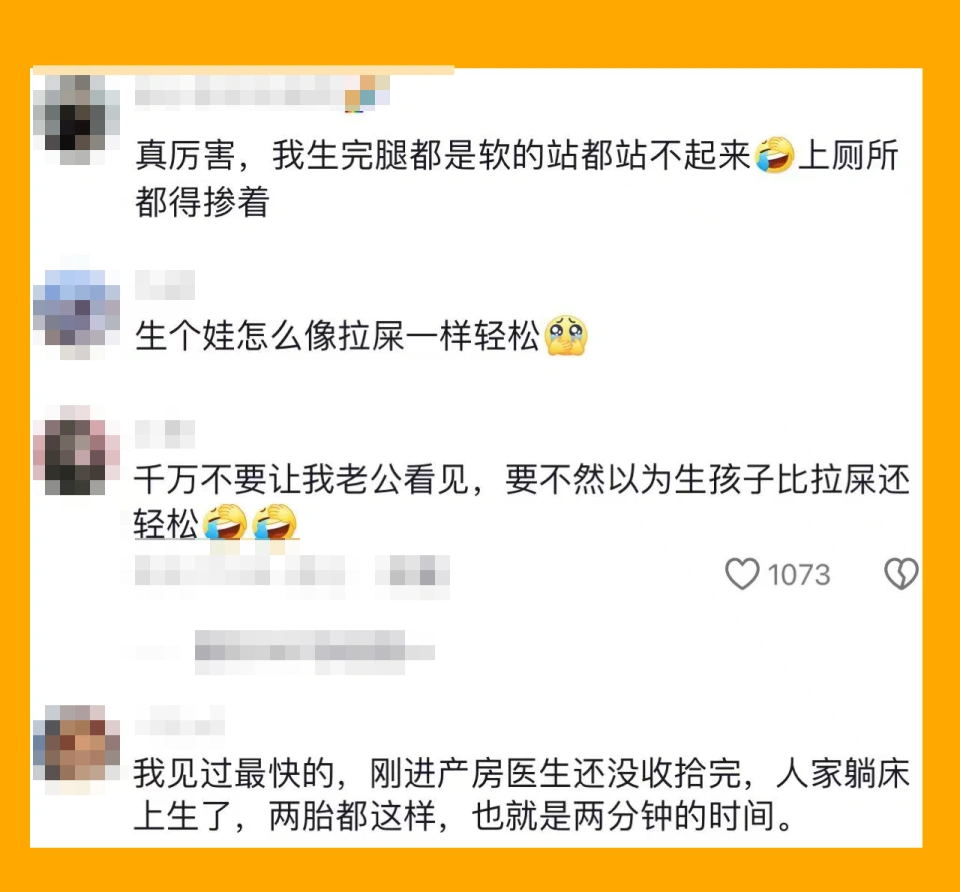Screen dimensions: 960x892
Task: Tap second laughing emoji after 轻松
Action: click(275, 522)
